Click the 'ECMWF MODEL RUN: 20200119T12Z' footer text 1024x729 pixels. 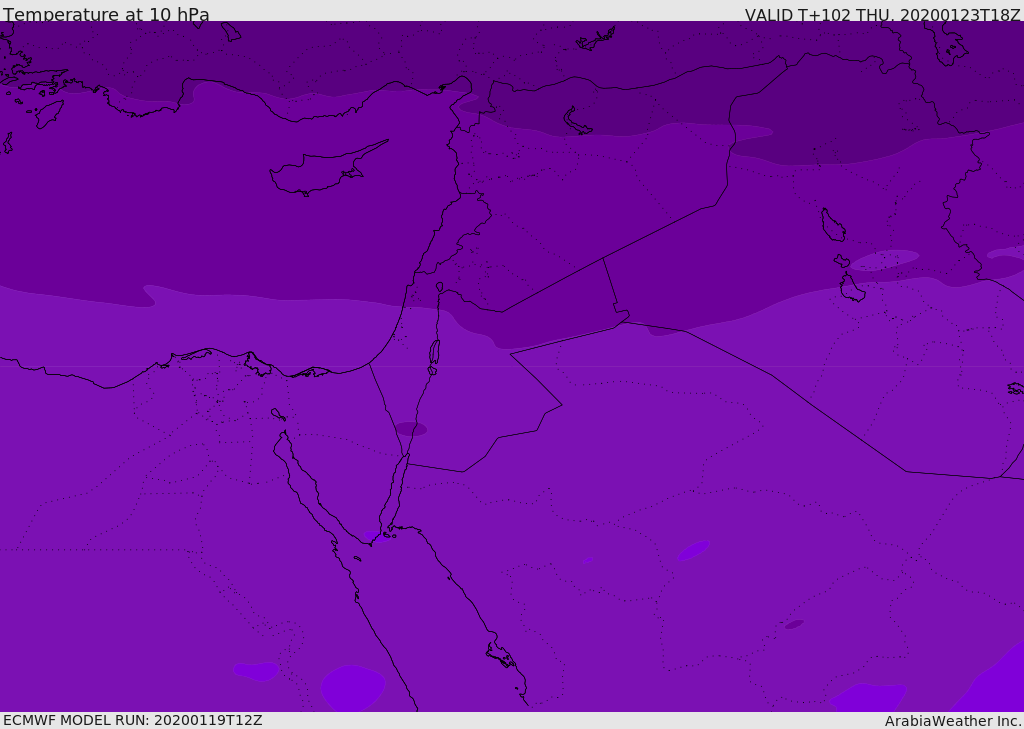133,720
